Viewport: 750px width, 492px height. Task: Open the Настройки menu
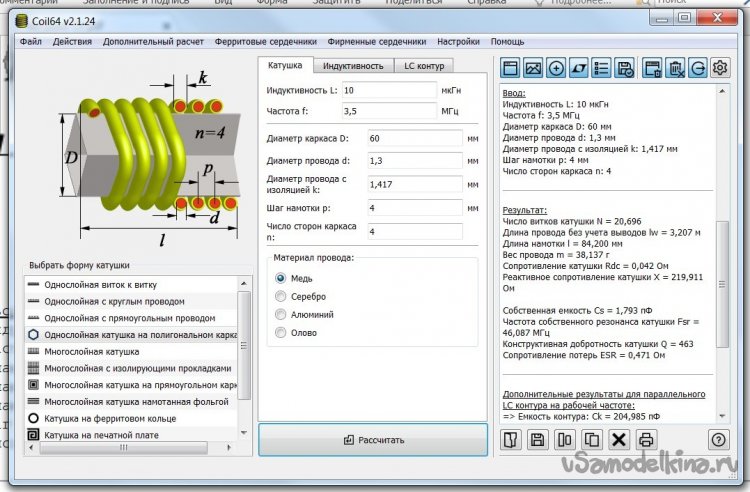point(458,42)
